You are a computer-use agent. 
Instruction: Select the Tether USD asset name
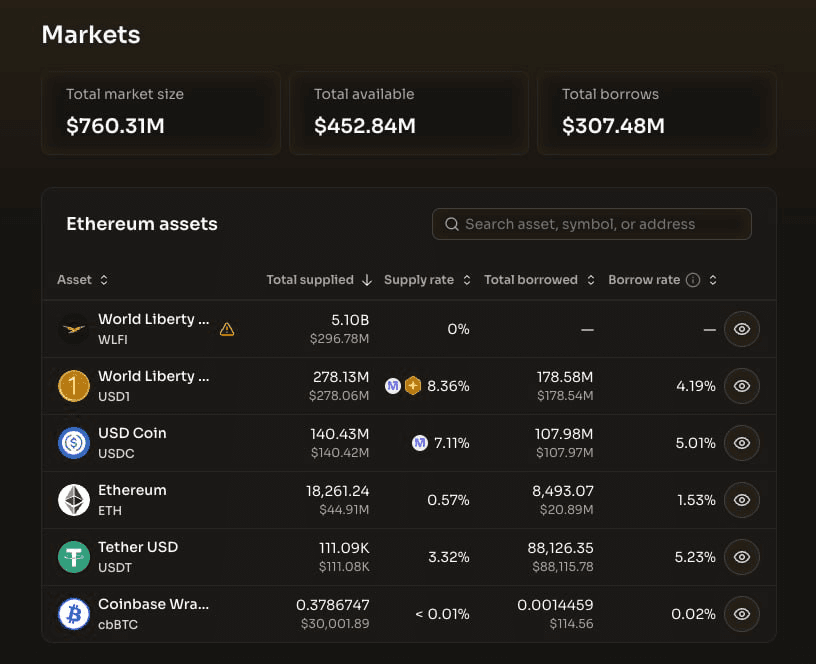pos(138,547)
